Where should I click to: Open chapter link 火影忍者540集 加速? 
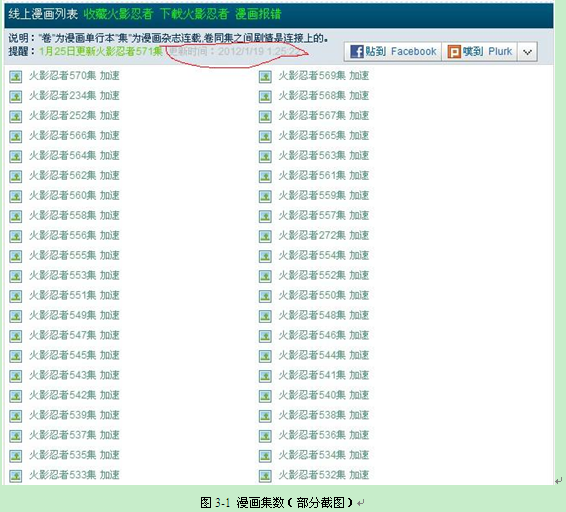[324, 395]
